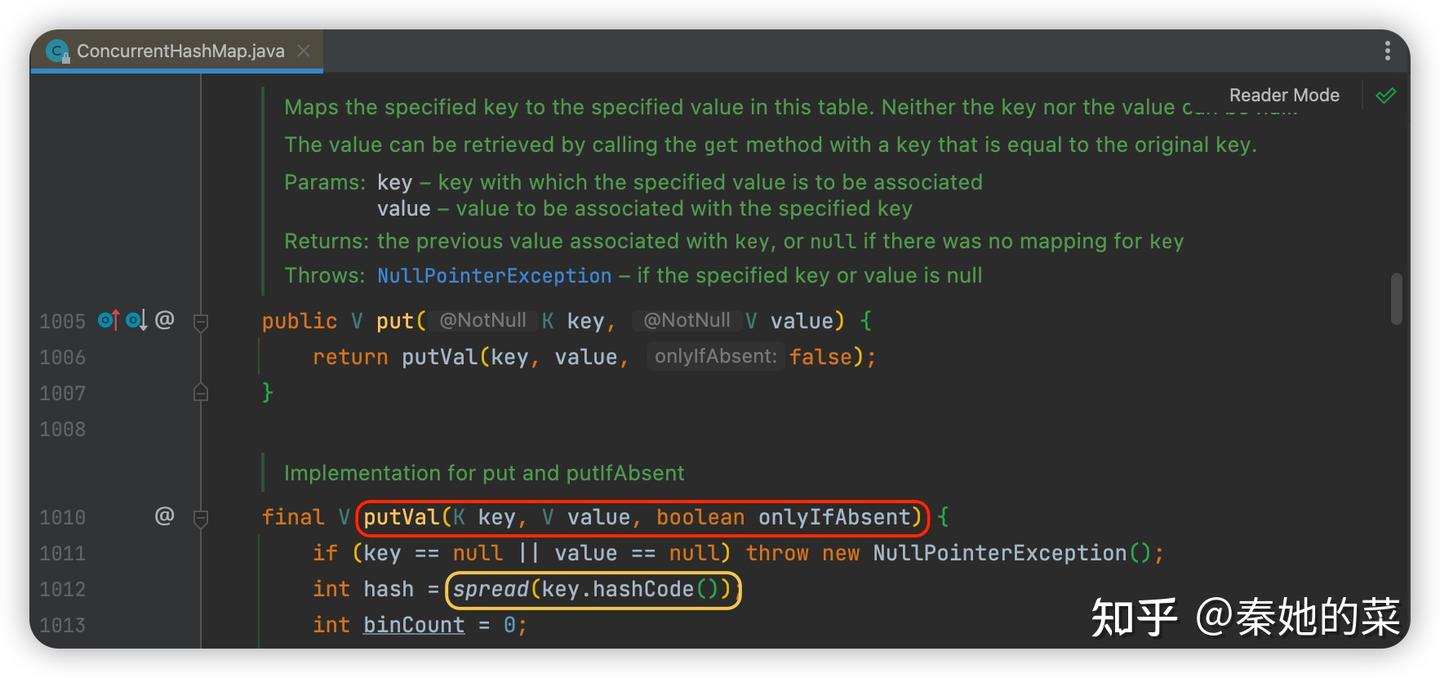Collapse the put method fold on line 1005

click(x=200, y=322)
